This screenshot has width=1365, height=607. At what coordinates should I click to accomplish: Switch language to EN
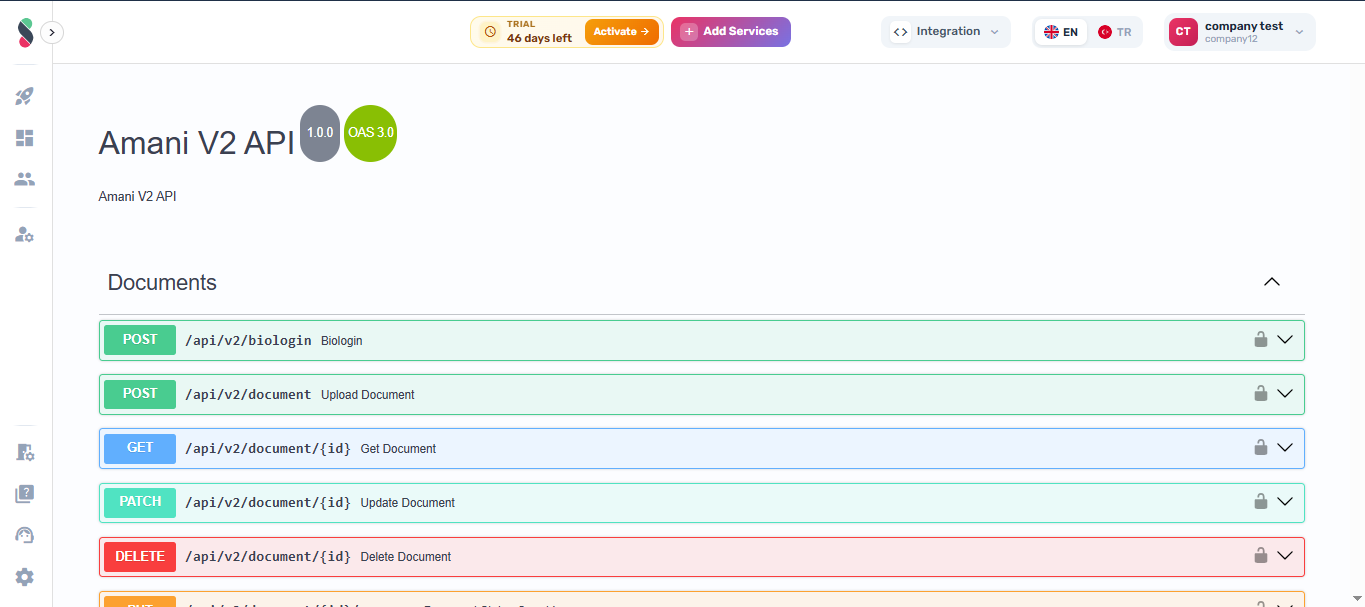click(x=1061, y=32)
